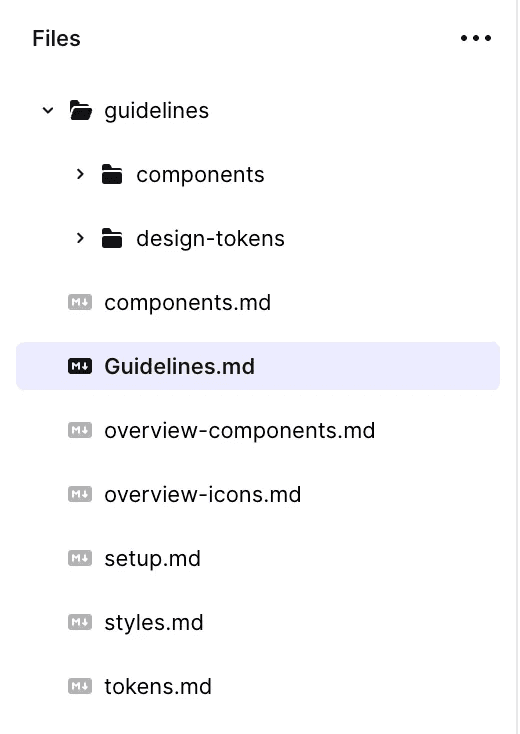This screenshot has height=734, width=520.
Task: Click the open guidelines folder icon
Action: [x=81, y=110]
